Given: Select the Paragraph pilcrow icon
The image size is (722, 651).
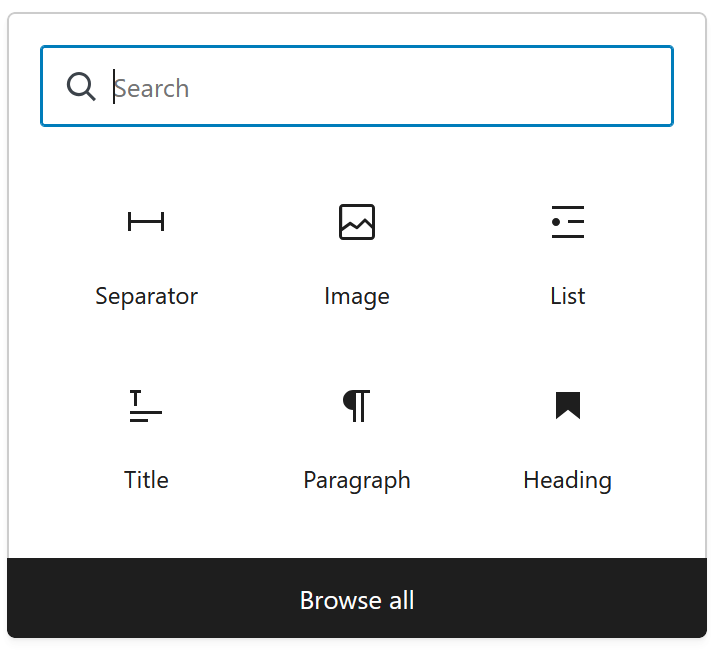Looking at the screenshot, I should 357,406.
